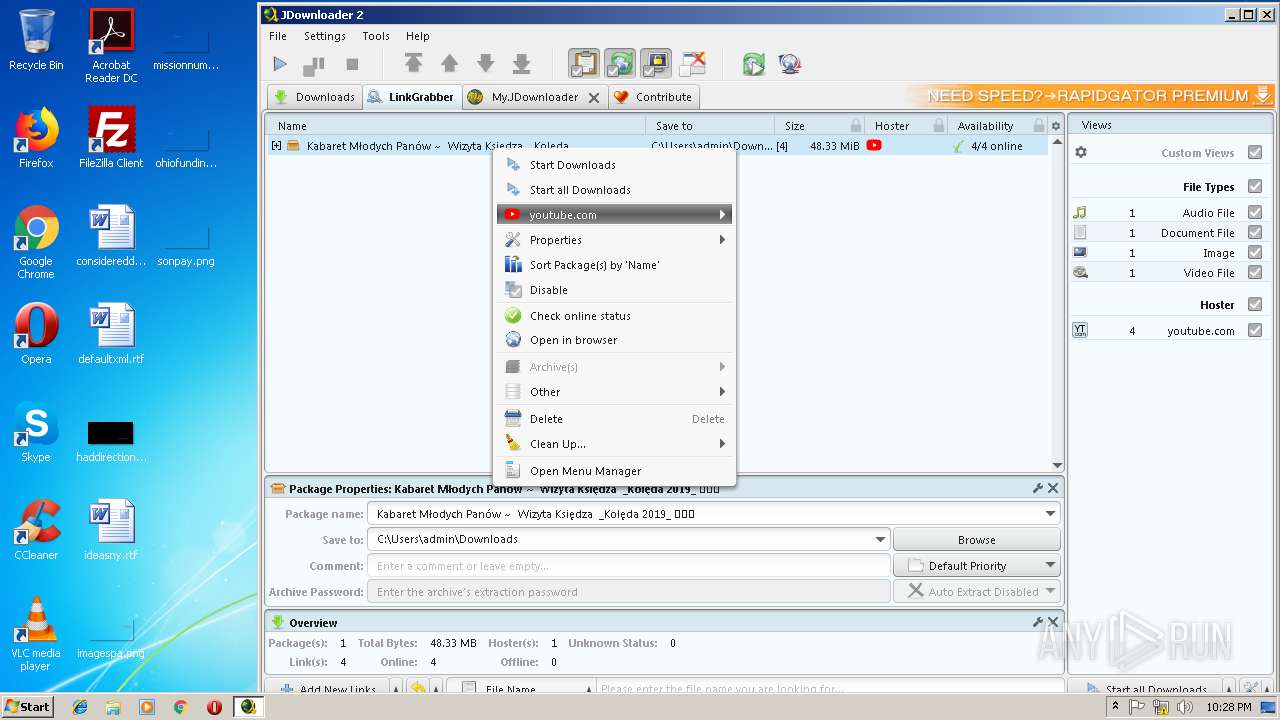
Task: Click table column settings gear icon
Action: 1055,126
